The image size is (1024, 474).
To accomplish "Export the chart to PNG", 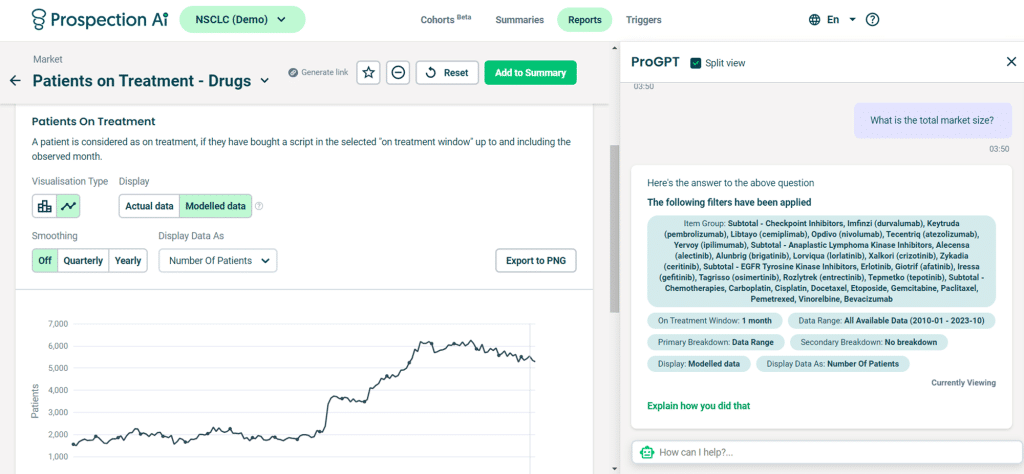I will pos(536,261).
